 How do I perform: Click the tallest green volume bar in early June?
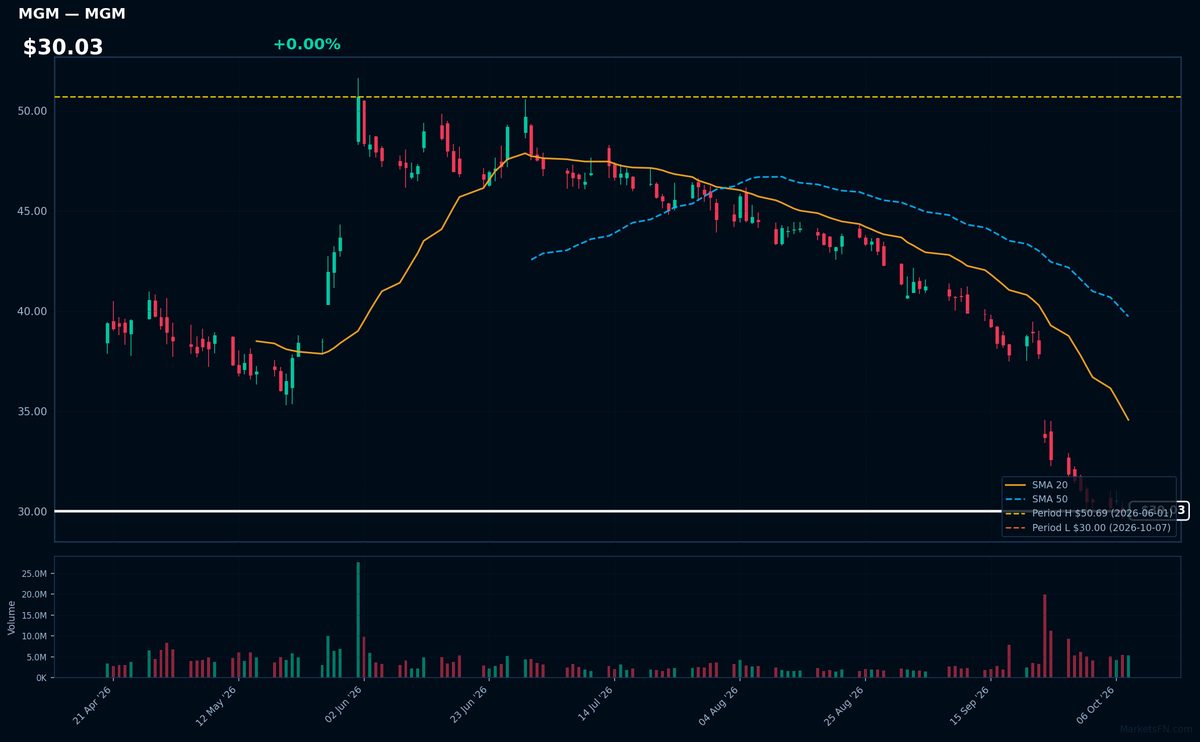coord(358,620)
